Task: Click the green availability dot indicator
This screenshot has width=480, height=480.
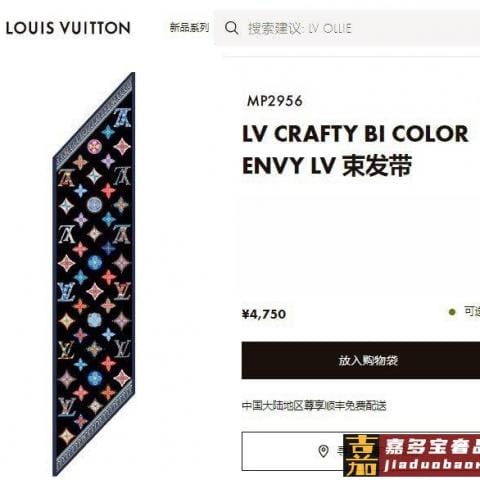Action: click(x=452, y=312)
